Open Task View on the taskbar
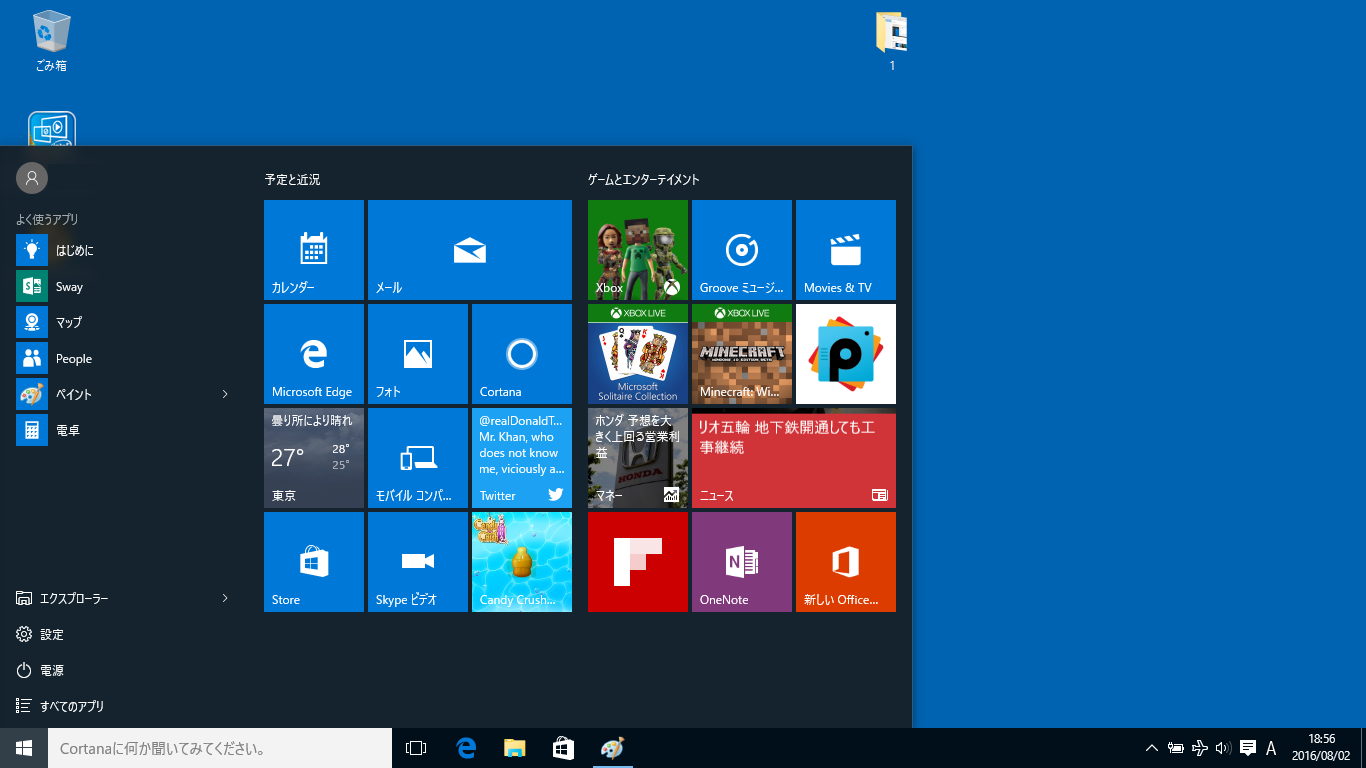The image size is (1366, 768). [416, 748]
